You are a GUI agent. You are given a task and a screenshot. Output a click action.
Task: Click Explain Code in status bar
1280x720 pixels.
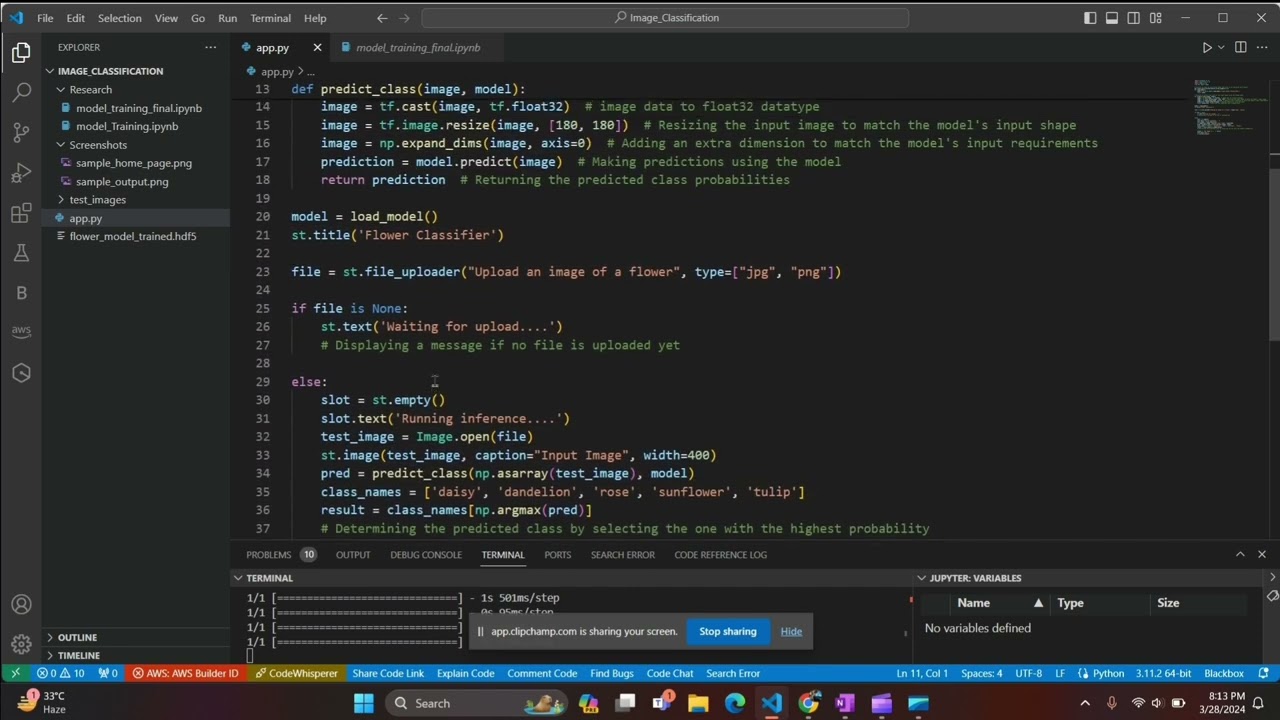[x=465, y=673]
